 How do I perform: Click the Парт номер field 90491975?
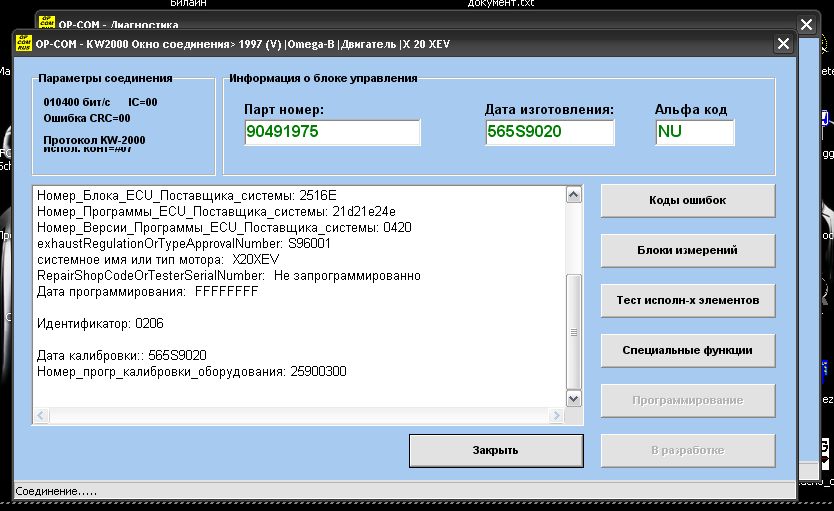point(332,132)
